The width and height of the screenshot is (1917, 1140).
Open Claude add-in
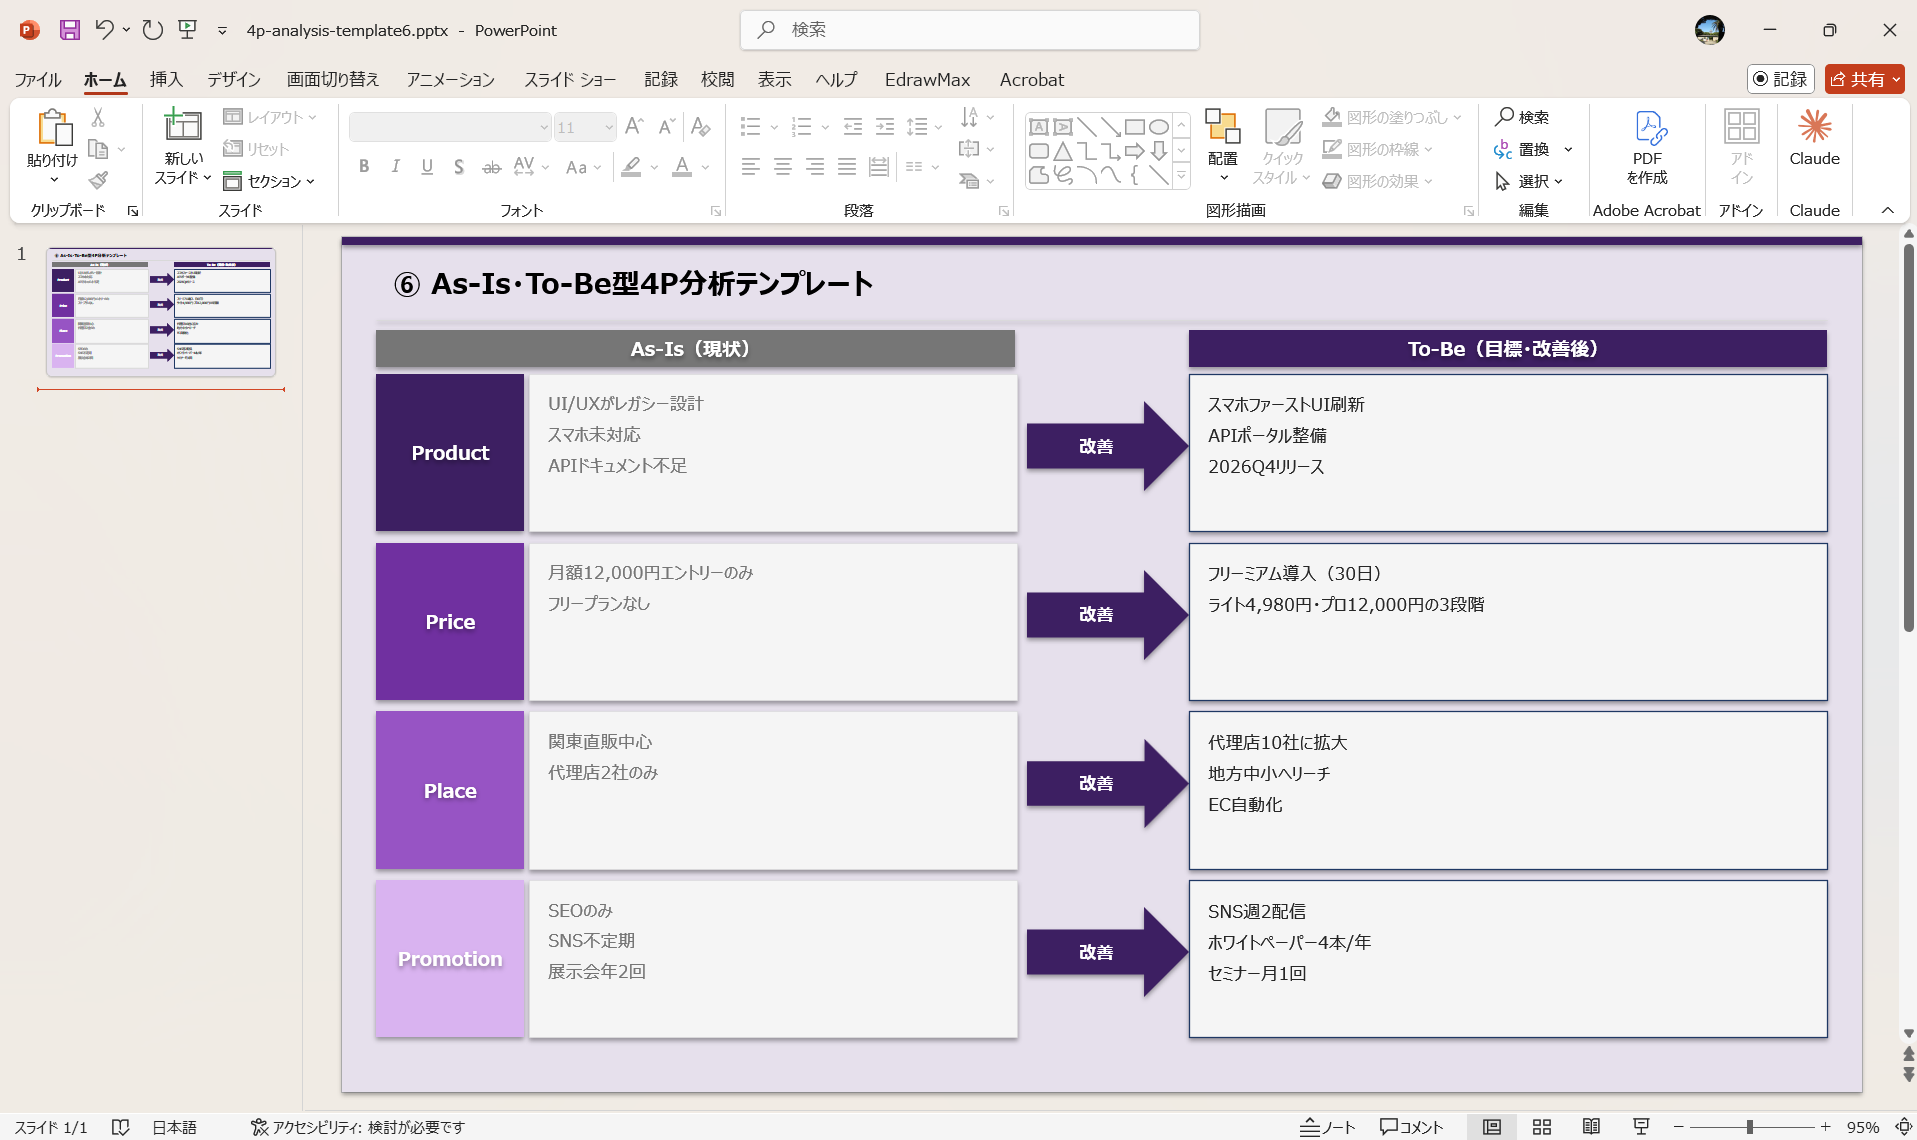pyautogui.click(x=1814, y=137)
